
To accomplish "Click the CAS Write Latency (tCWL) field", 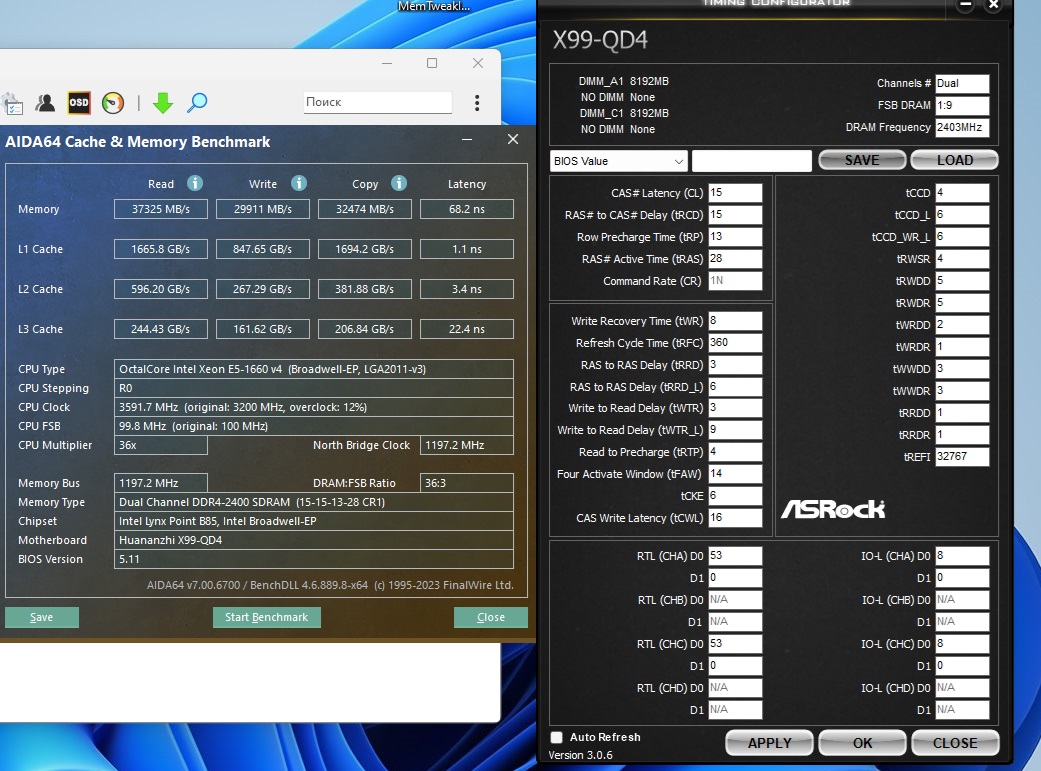I will 735,517.
